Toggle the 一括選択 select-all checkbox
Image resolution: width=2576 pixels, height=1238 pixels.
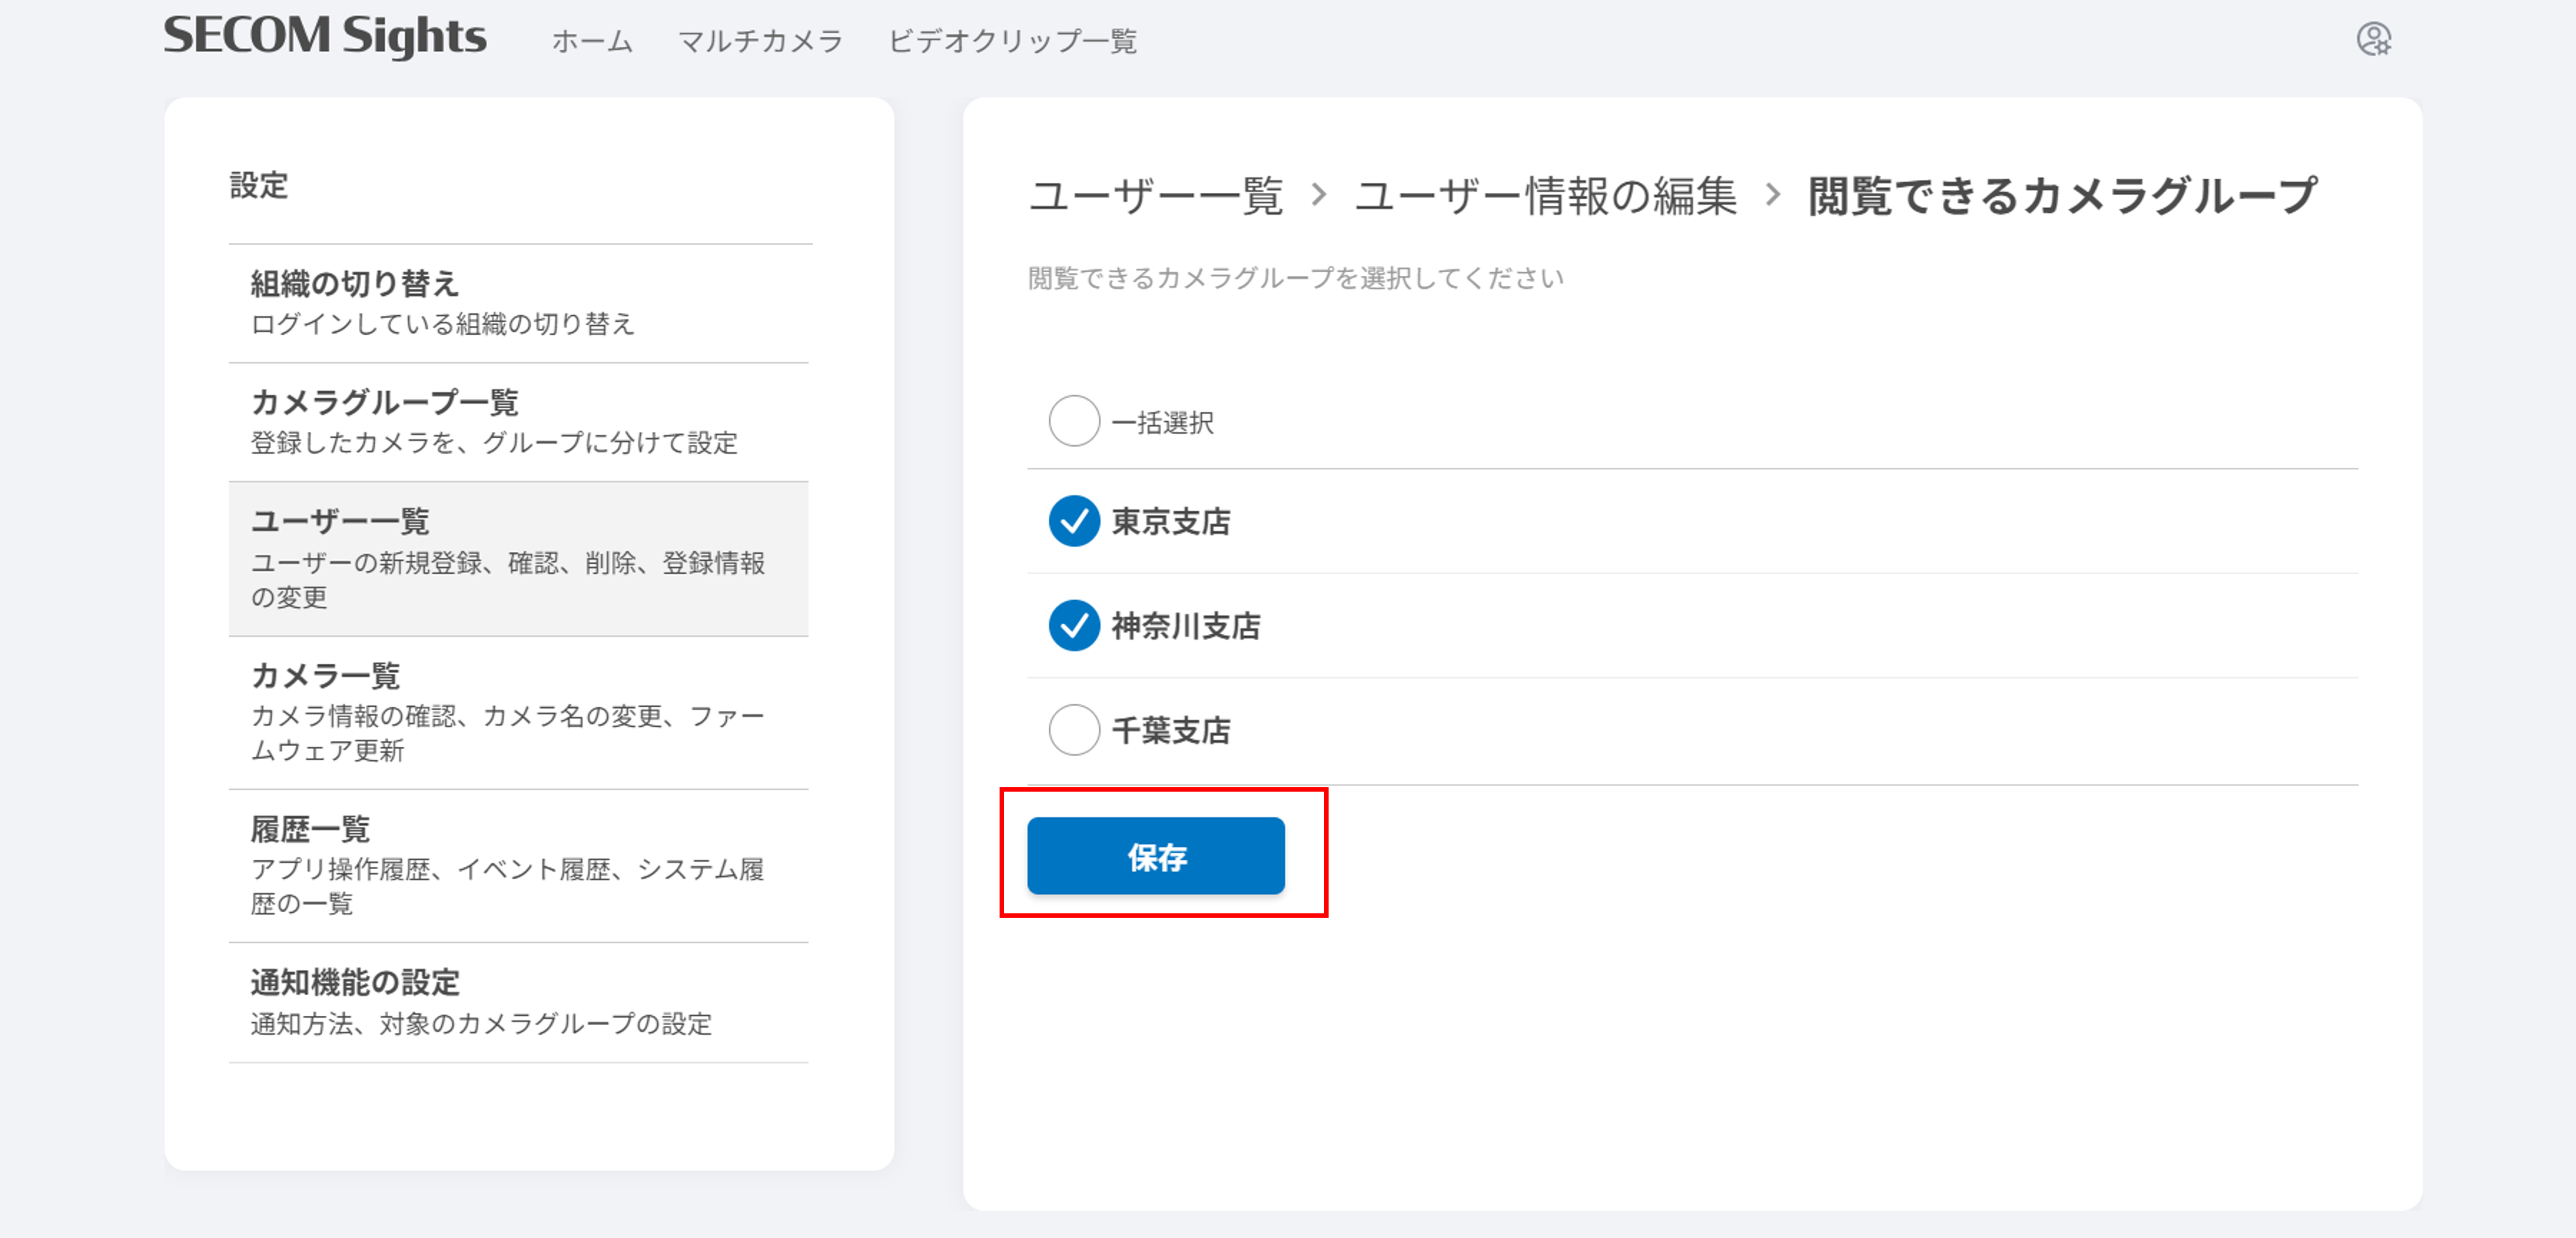point(1074,421)
